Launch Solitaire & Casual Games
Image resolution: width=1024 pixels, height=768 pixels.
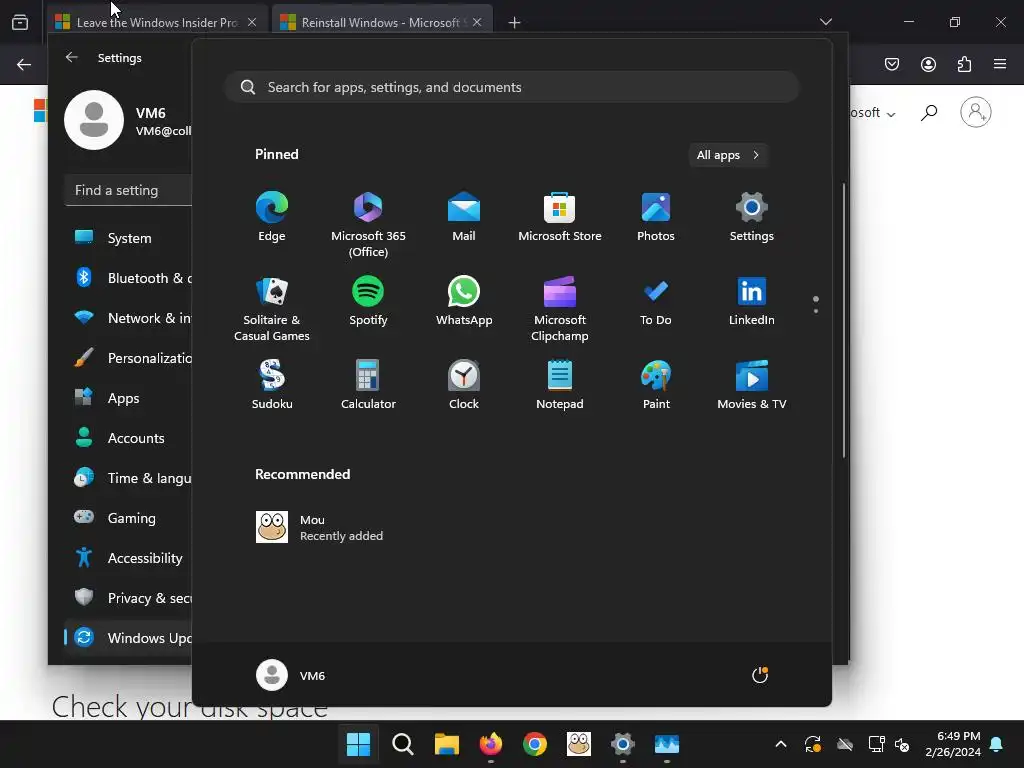pyautogui.click(x=272, y=309)
